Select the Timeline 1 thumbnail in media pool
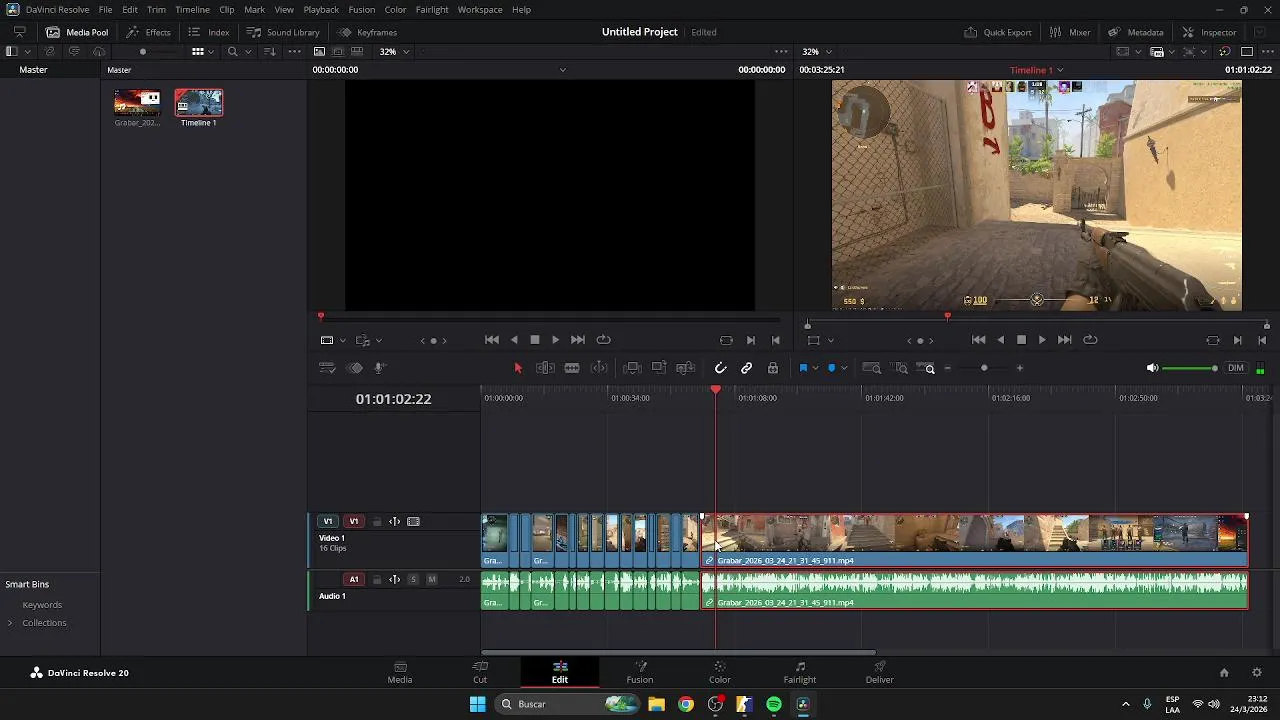 [199, 104]
